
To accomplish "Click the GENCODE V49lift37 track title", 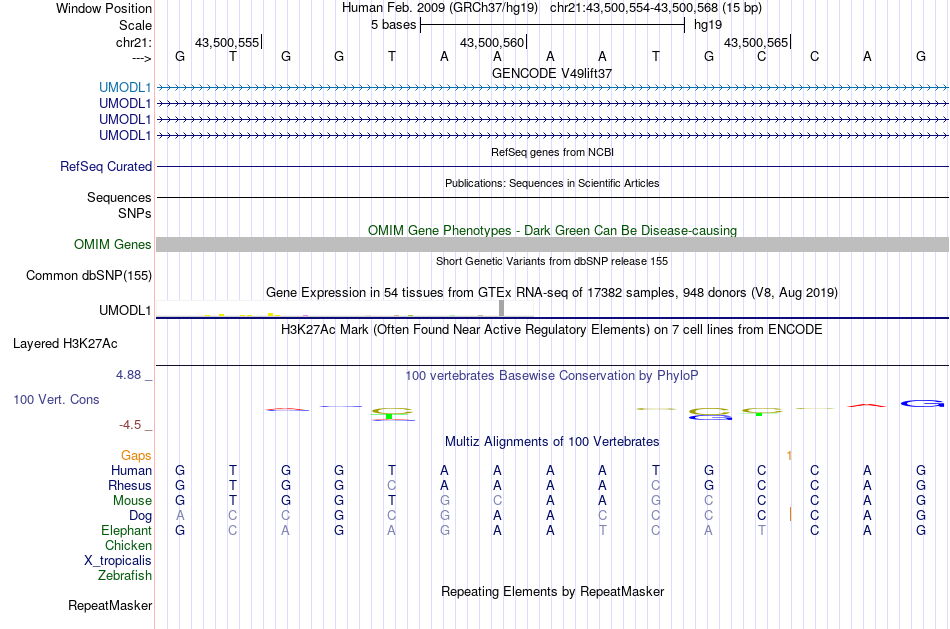I will coord(552,73).
